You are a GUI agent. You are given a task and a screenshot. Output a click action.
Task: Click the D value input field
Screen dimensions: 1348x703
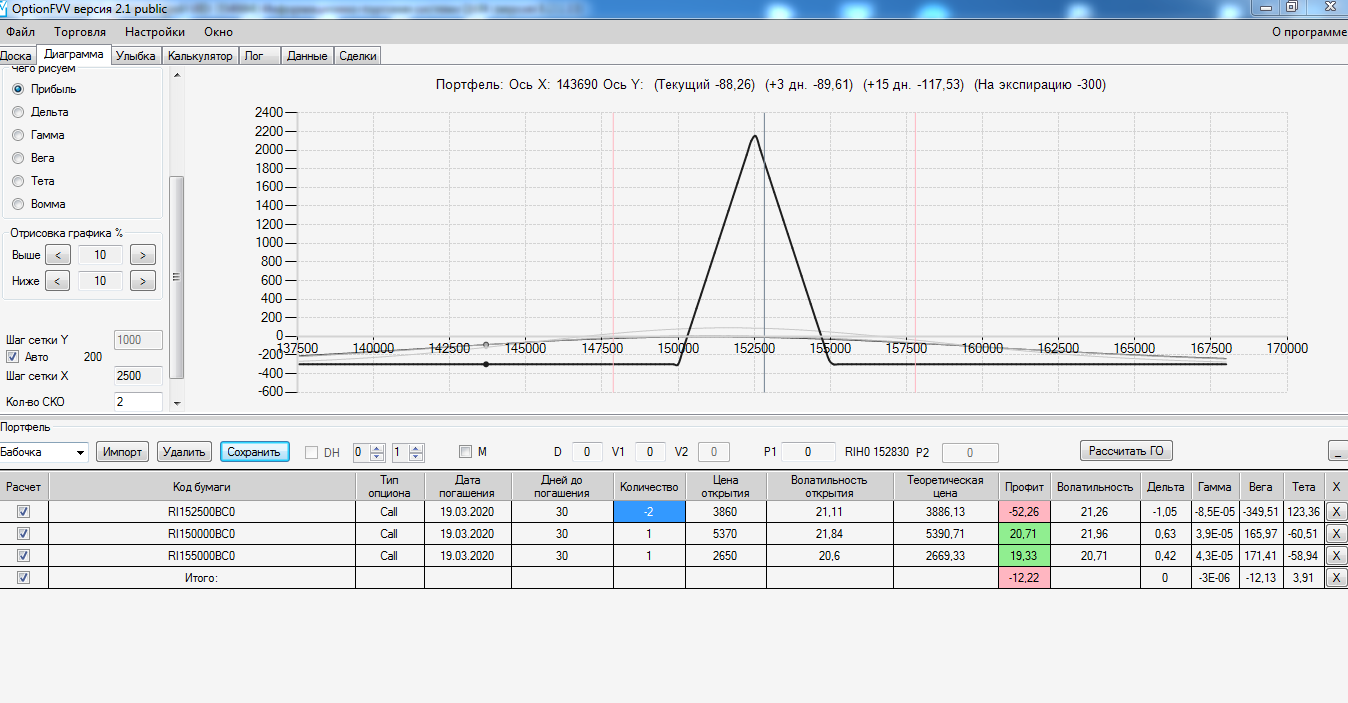(x=588, y=452)
